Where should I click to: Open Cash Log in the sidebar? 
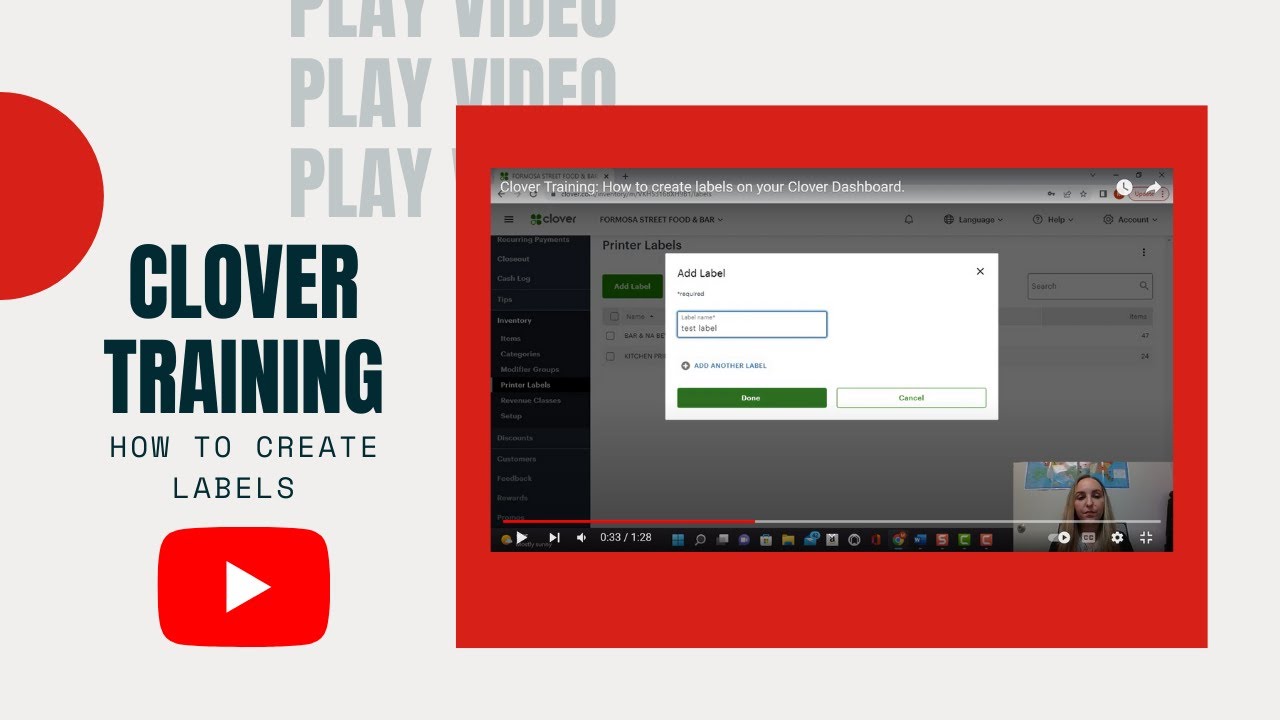[514, 279]
